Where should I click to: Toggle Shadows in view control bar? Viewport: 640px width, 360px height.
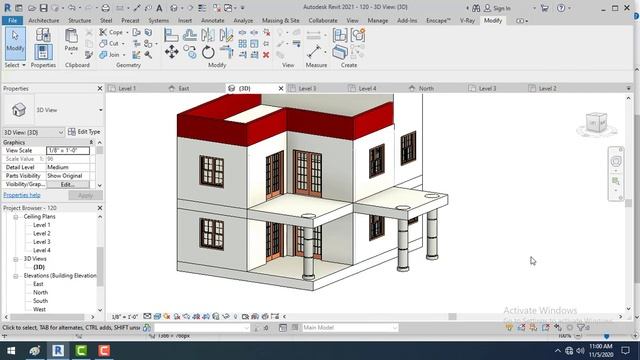click(x=177, y=317)
